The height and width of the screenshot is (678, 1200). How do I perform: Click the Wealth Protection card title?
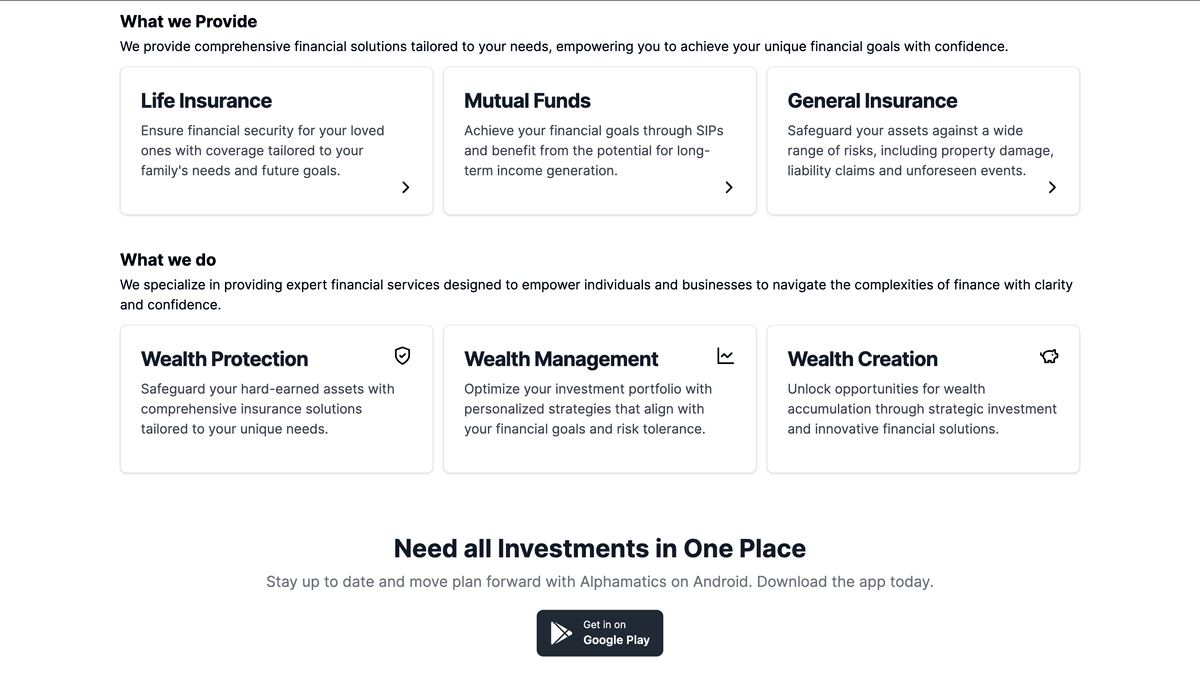(x=224, y=359)
